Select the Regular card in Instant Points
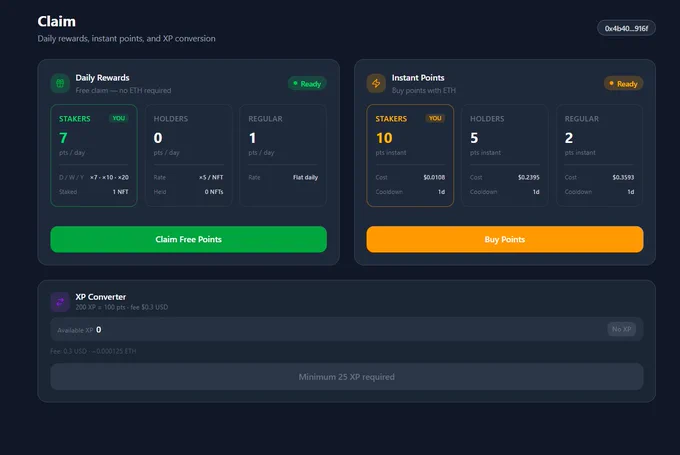This screenshot has width=680, height=455. tap(599, 155)
